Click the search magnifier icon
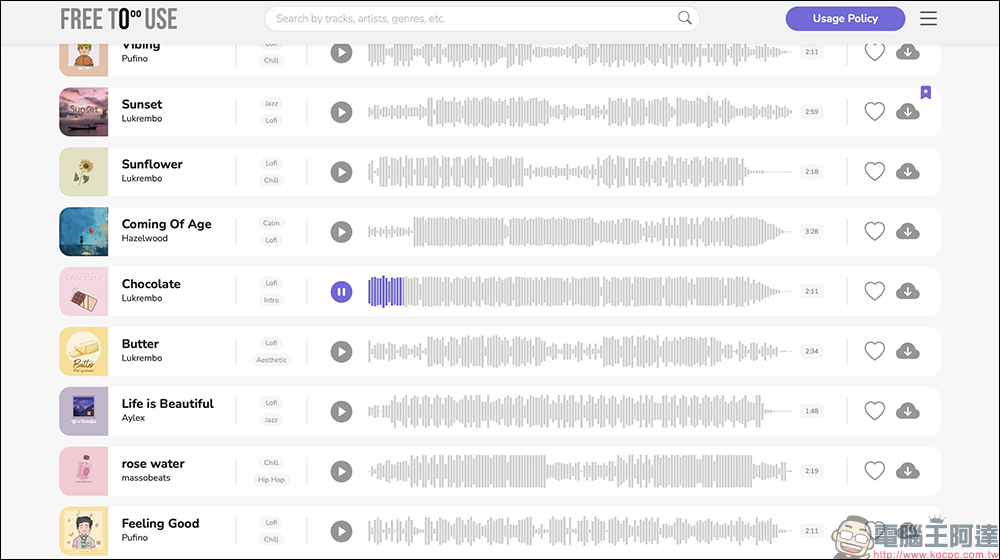1000x560 pixels. (684, 18)
